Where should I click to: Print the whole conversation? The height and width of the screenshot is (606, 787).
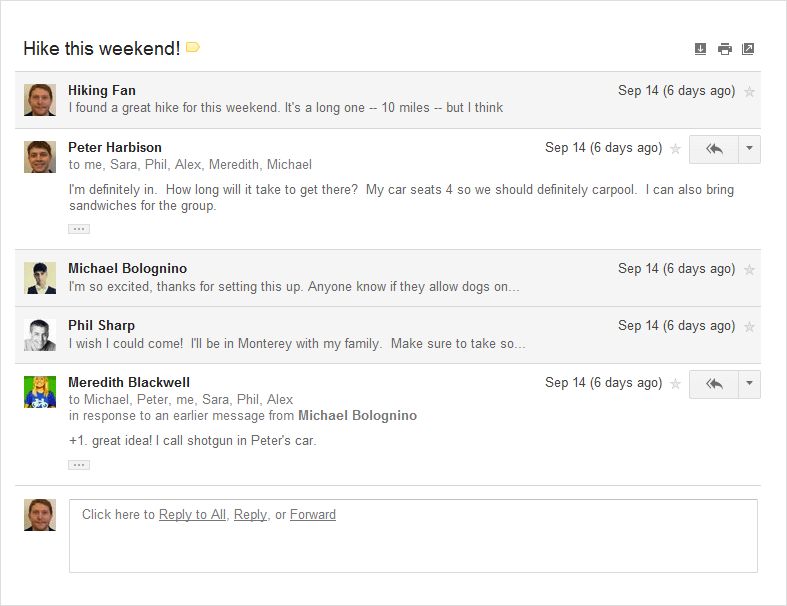(x=724, y=49)
